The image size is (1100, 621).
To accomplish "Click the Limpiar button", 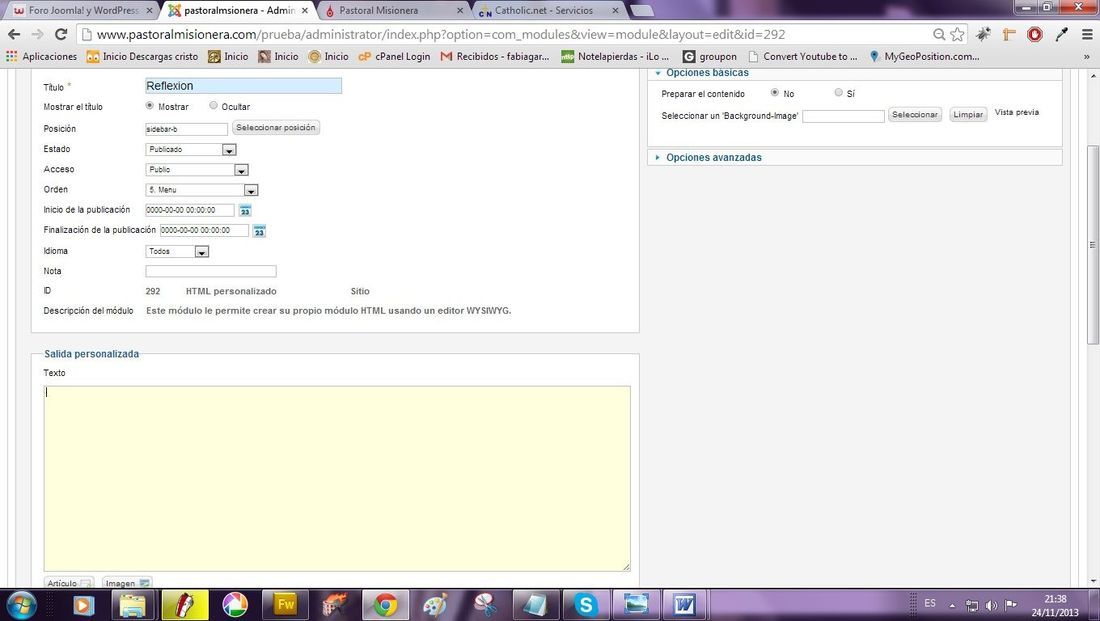I will pyautogui.click(x=968, y=114).
